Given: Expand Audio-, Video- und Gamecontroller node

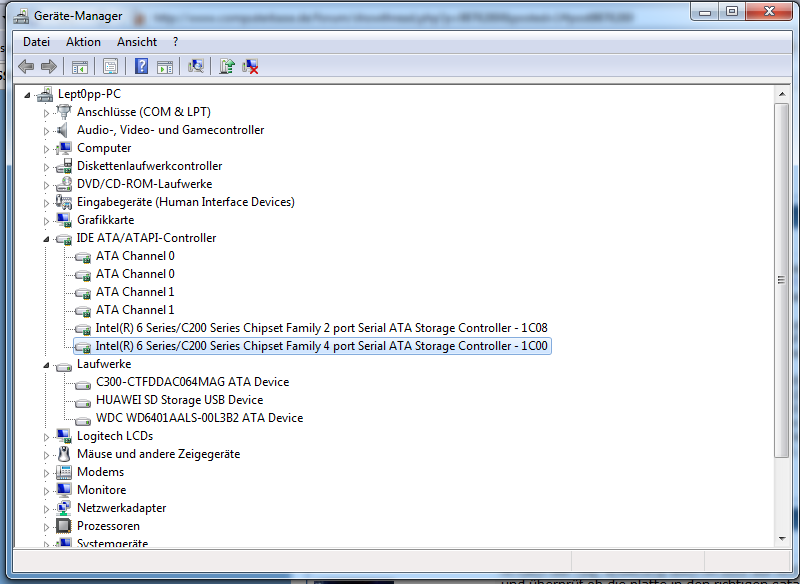Looking at the screenshot, I should coord(46,131).
